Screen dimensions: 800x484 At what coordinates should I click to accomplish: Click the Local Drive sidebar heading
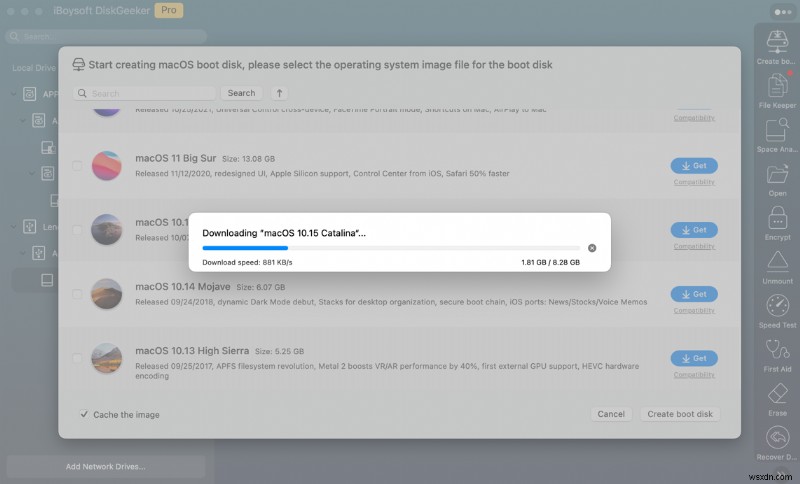pos(34,68)
